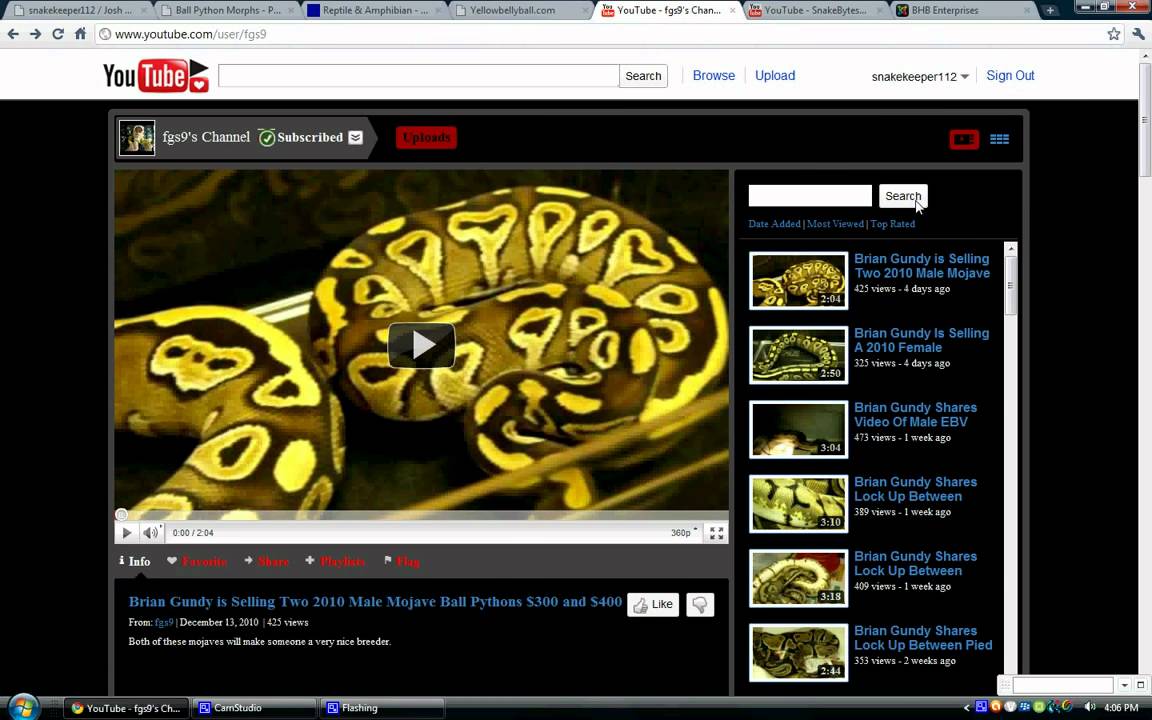Switch to YouTube - SnakeBytes tab
The width and height of the screenshot is (1152, 720).
814,10
